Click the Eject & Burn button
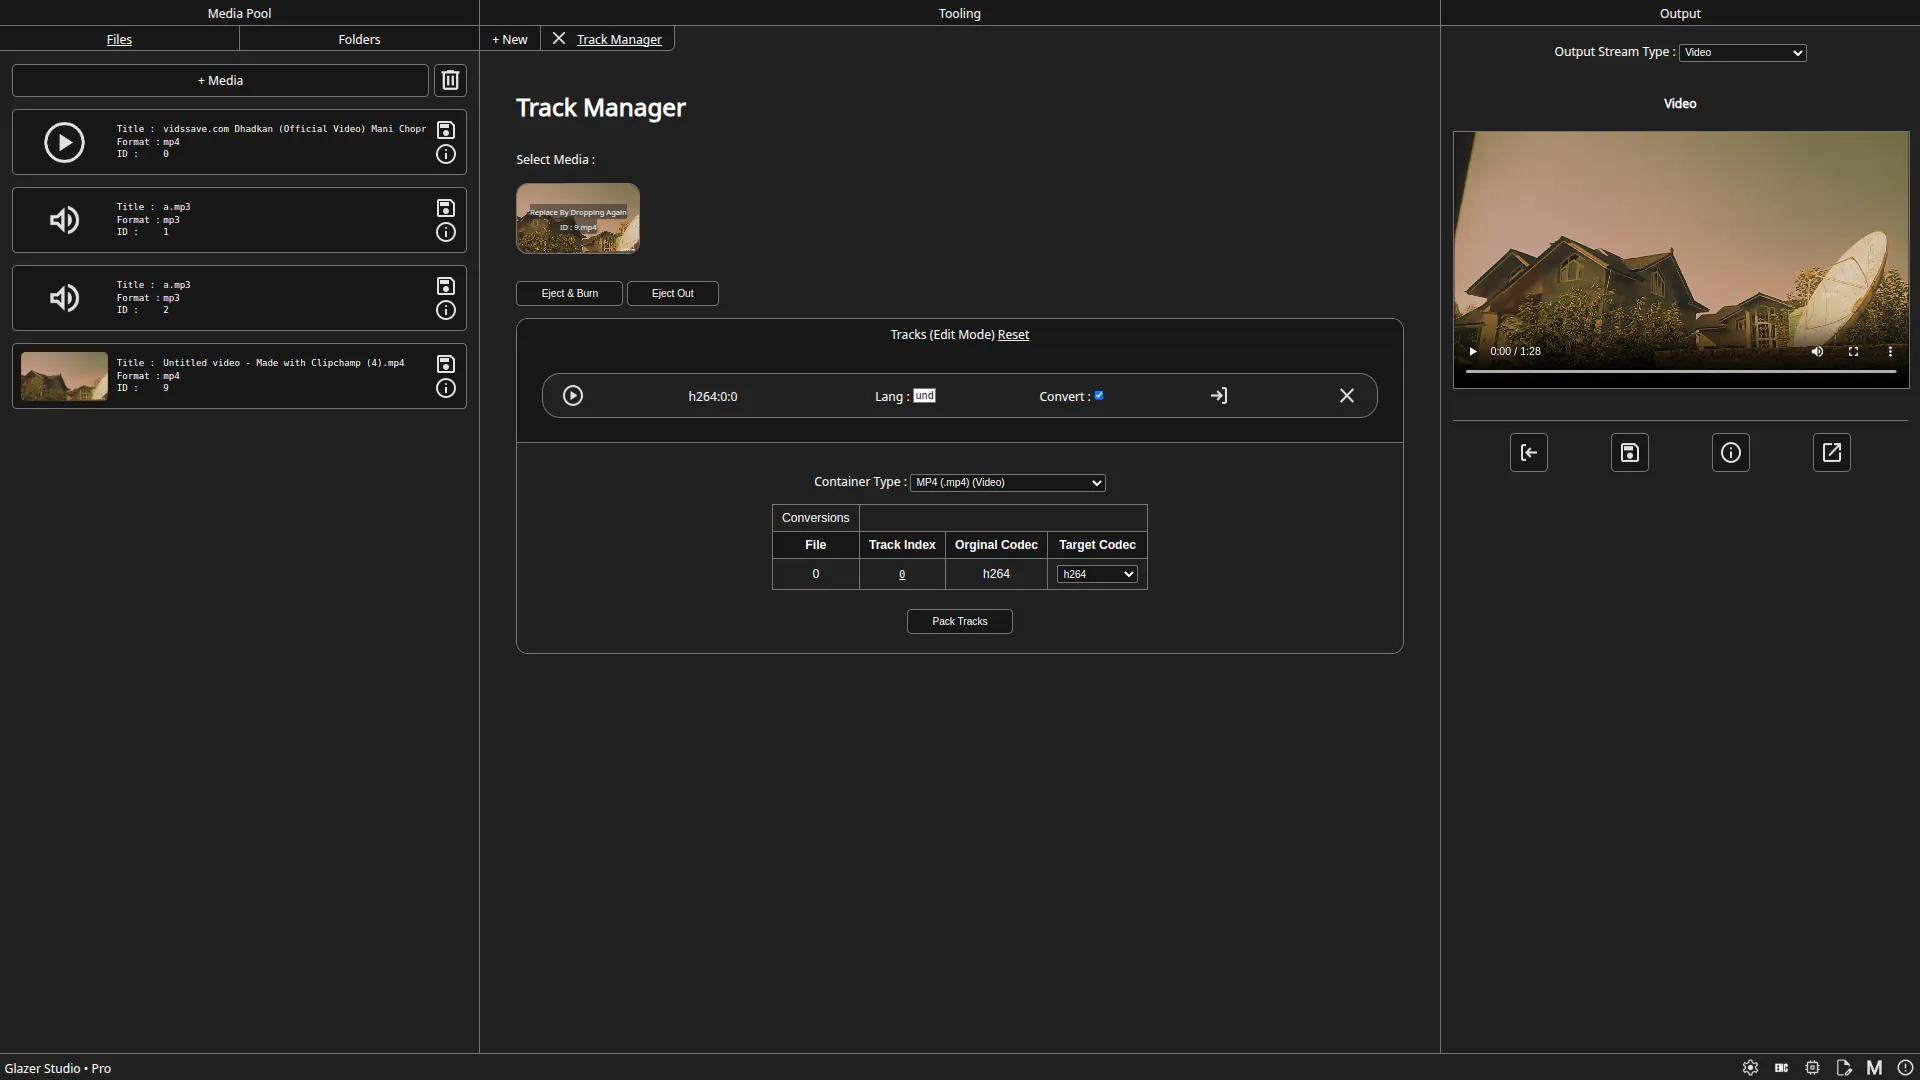The width and height of the screenshot is (1920, 1080). tap(569, 293)
